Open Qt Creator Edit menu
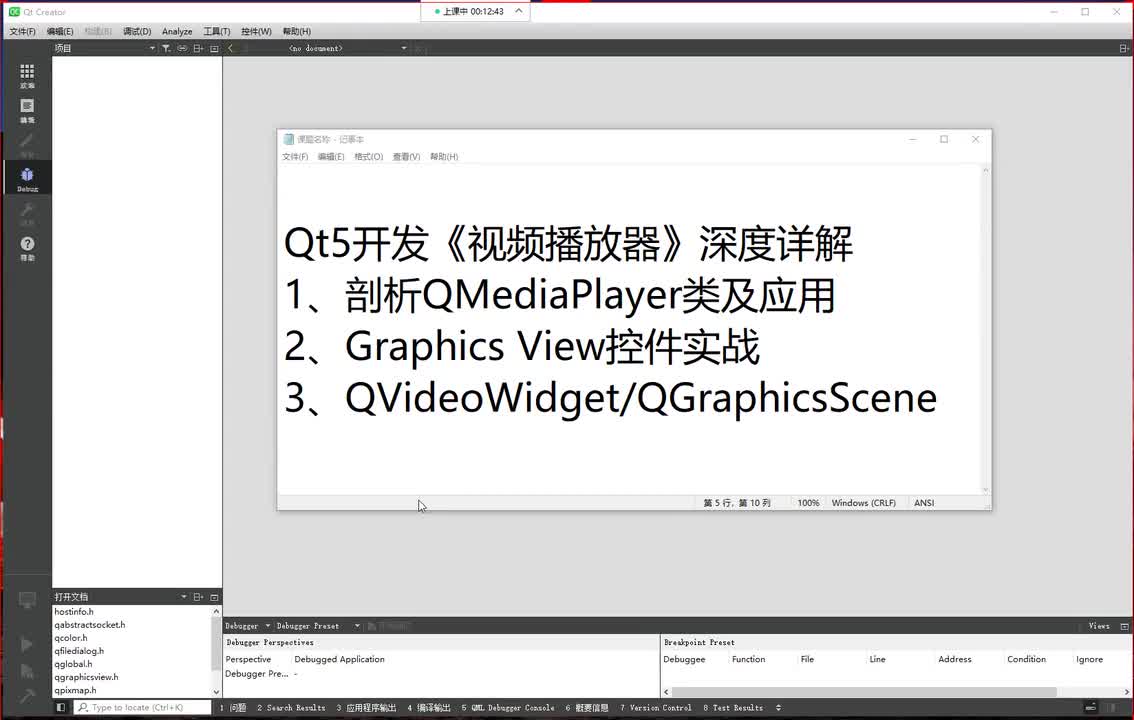 [60, 31]
